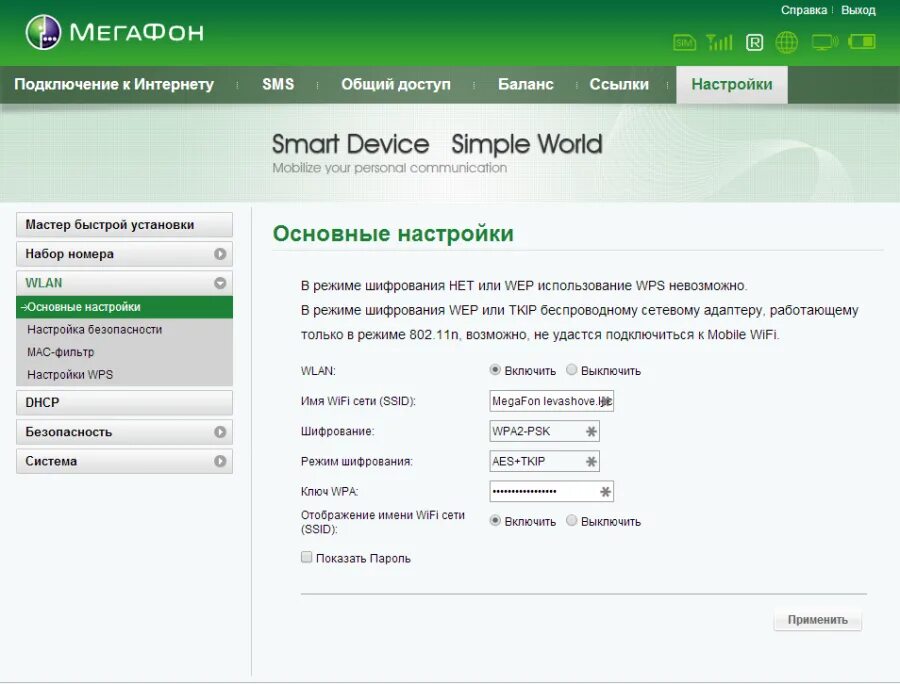900x684 pixels.
Task: Click the Ключ WPA password field
Action: coord(552,491)
